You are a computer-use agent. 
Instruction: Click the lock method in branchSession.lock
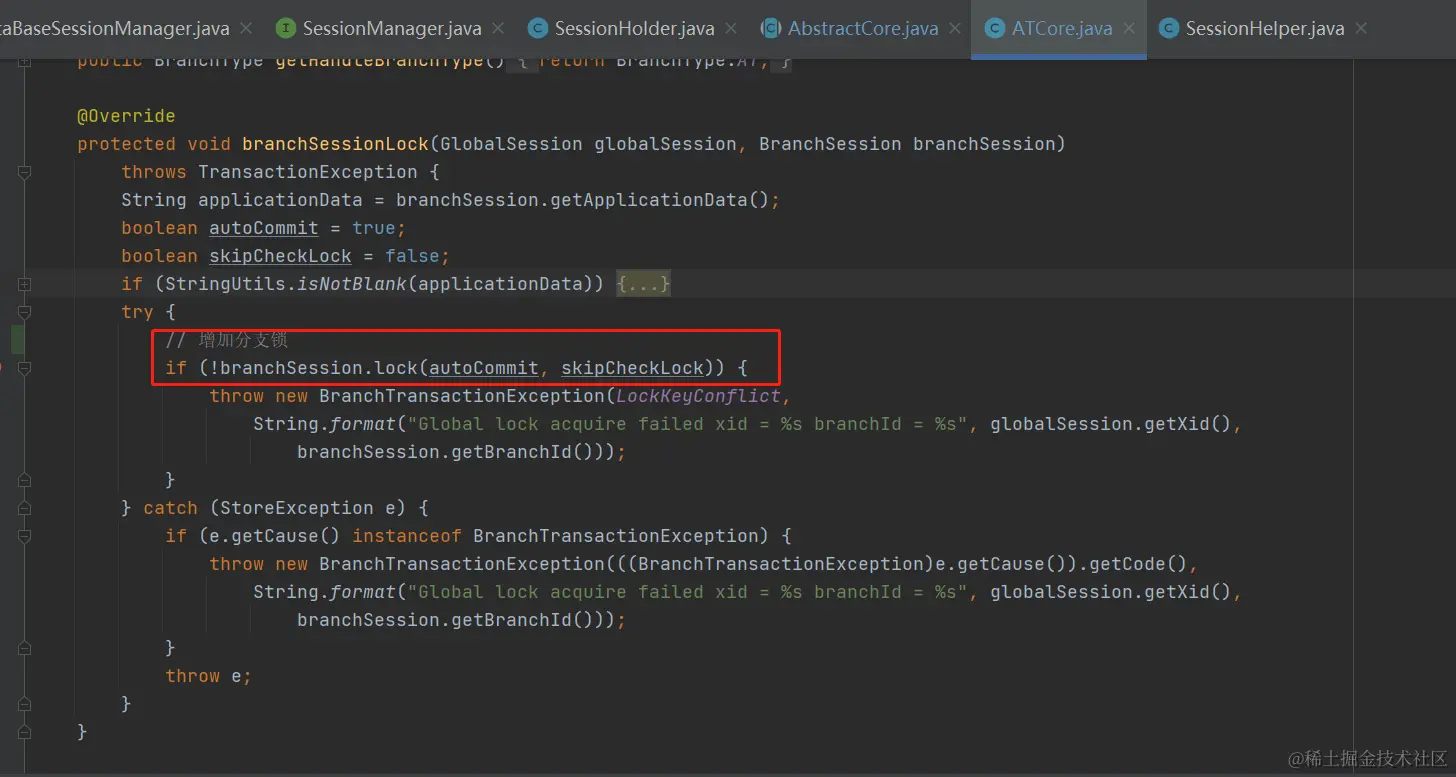point(396,368)
